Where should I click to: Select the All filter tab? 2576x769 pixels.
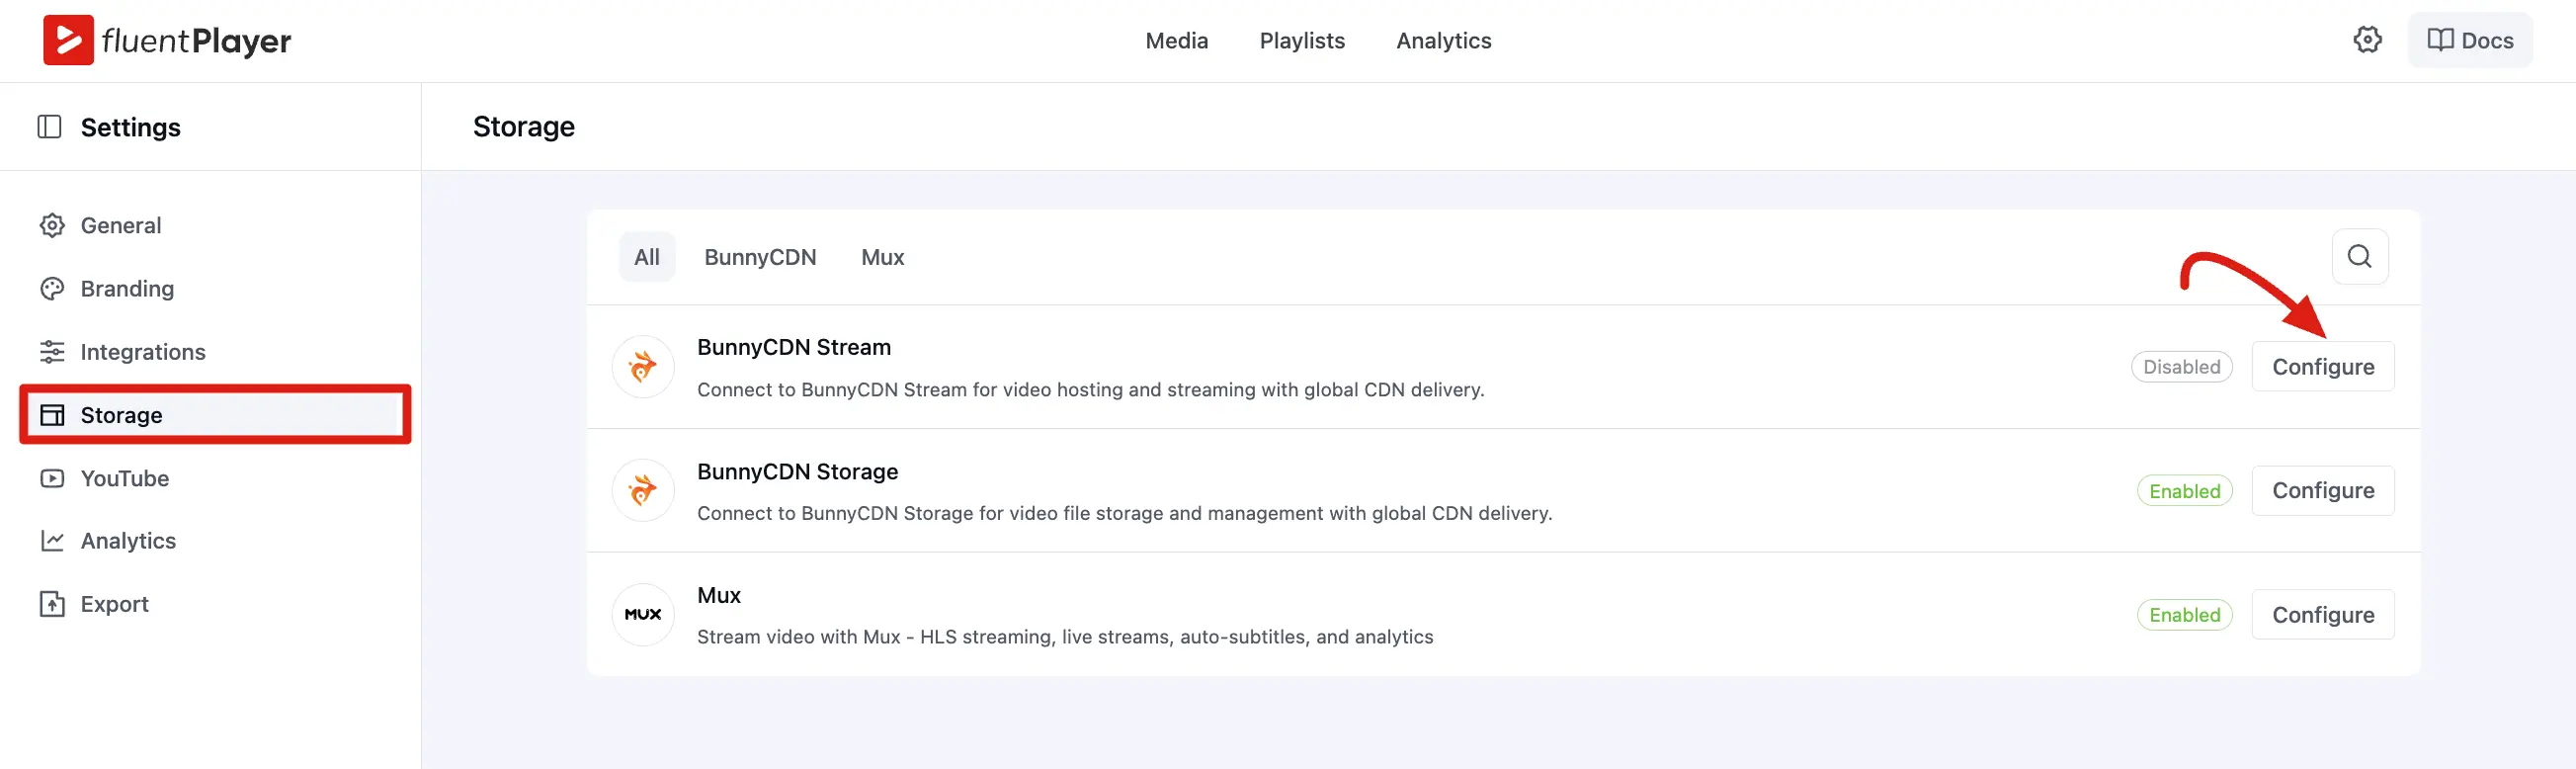(647, 257)
